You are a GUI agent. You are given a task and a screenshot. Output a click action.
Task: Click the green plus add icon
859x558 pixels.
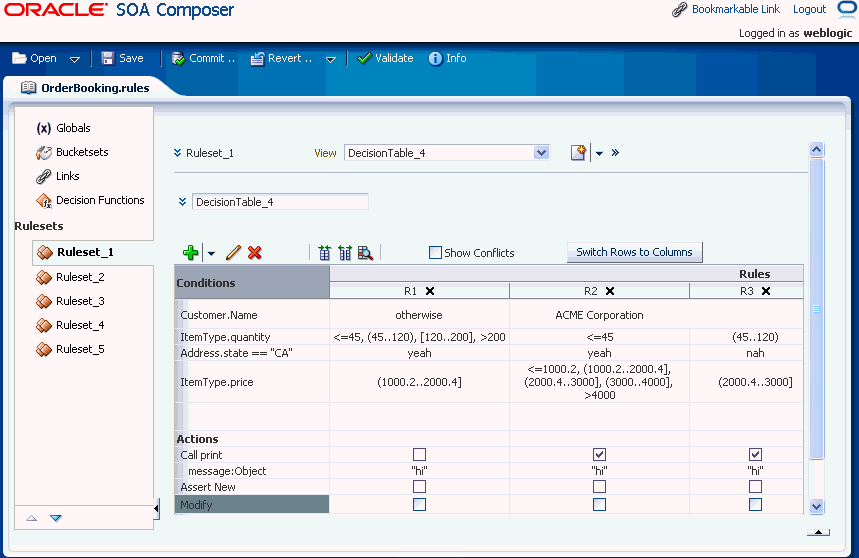pos(191,252)
